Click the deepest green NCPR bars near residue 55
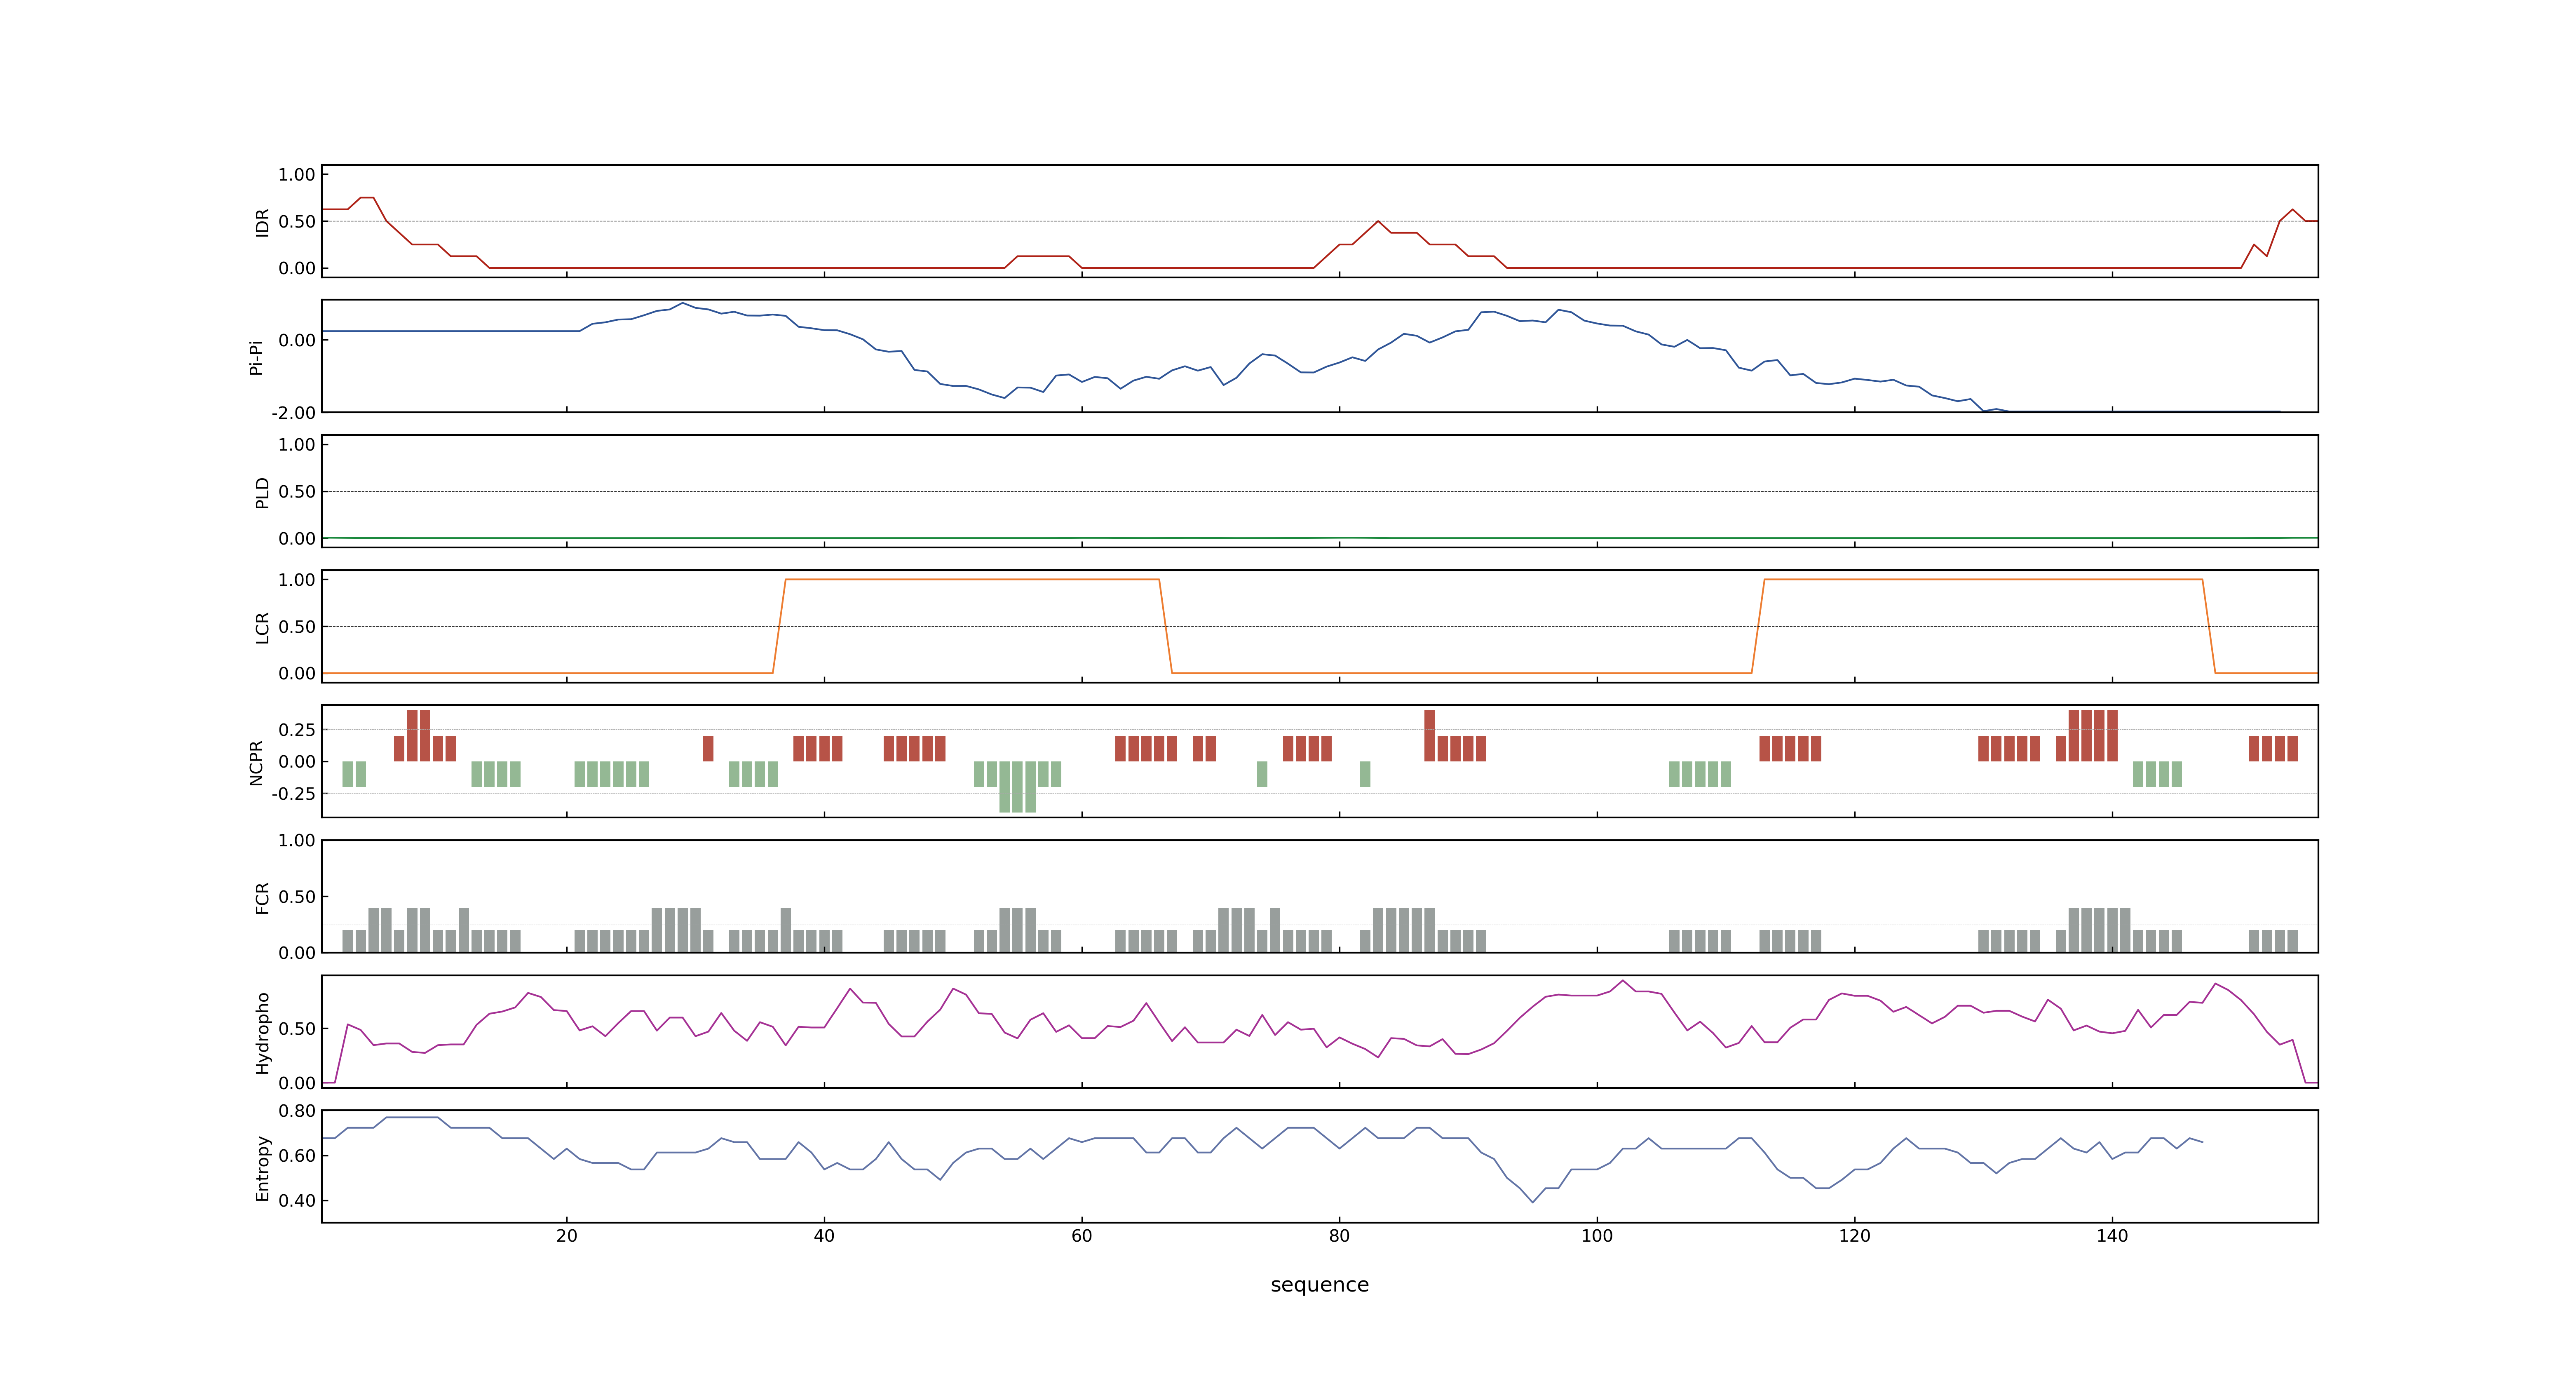The height and width of the screenshot is (1374, 2576). 1018,787
